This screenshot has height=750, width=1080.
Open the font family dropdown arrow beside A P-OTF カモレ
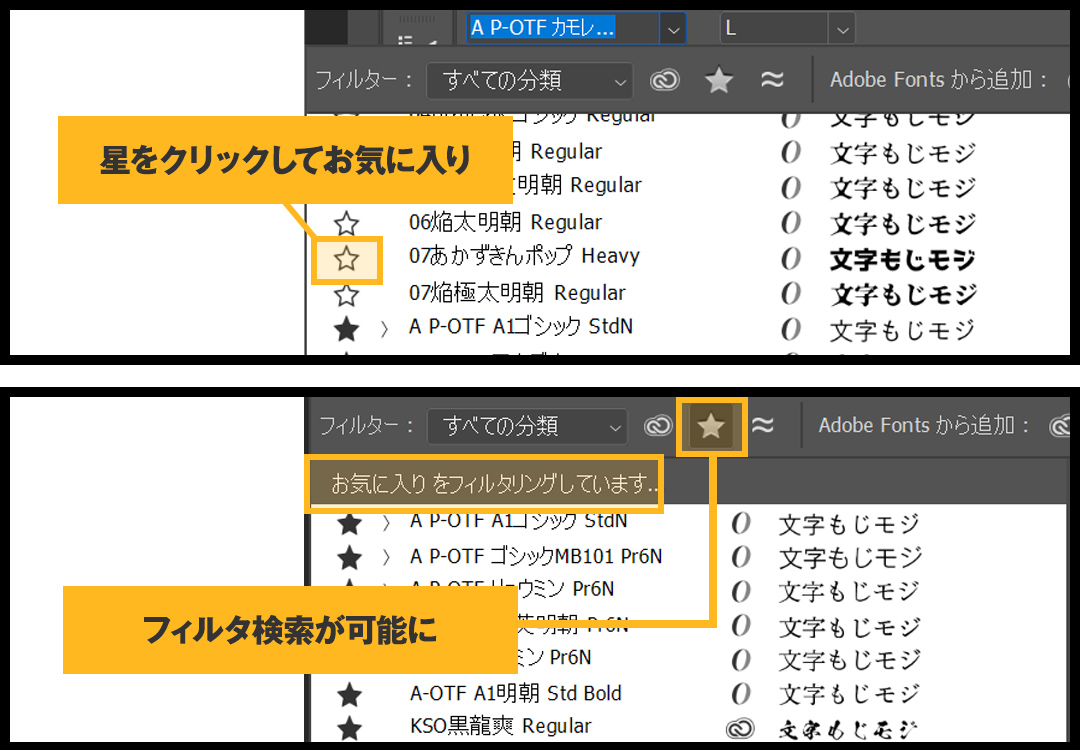[673, 29]
